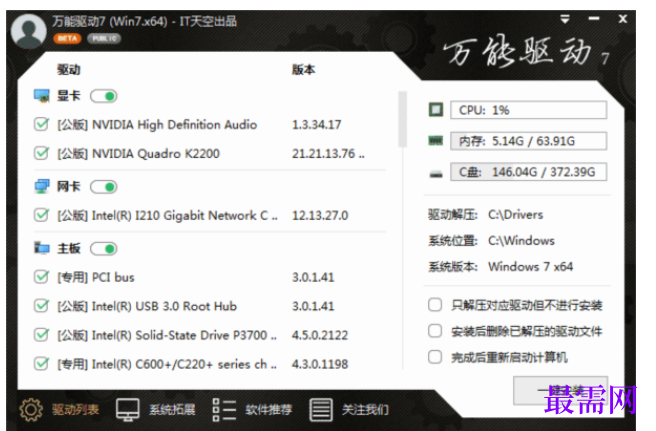Minimize the 万能驱动7 window
This screenshot has width=656, height=431.
(594, 19)
